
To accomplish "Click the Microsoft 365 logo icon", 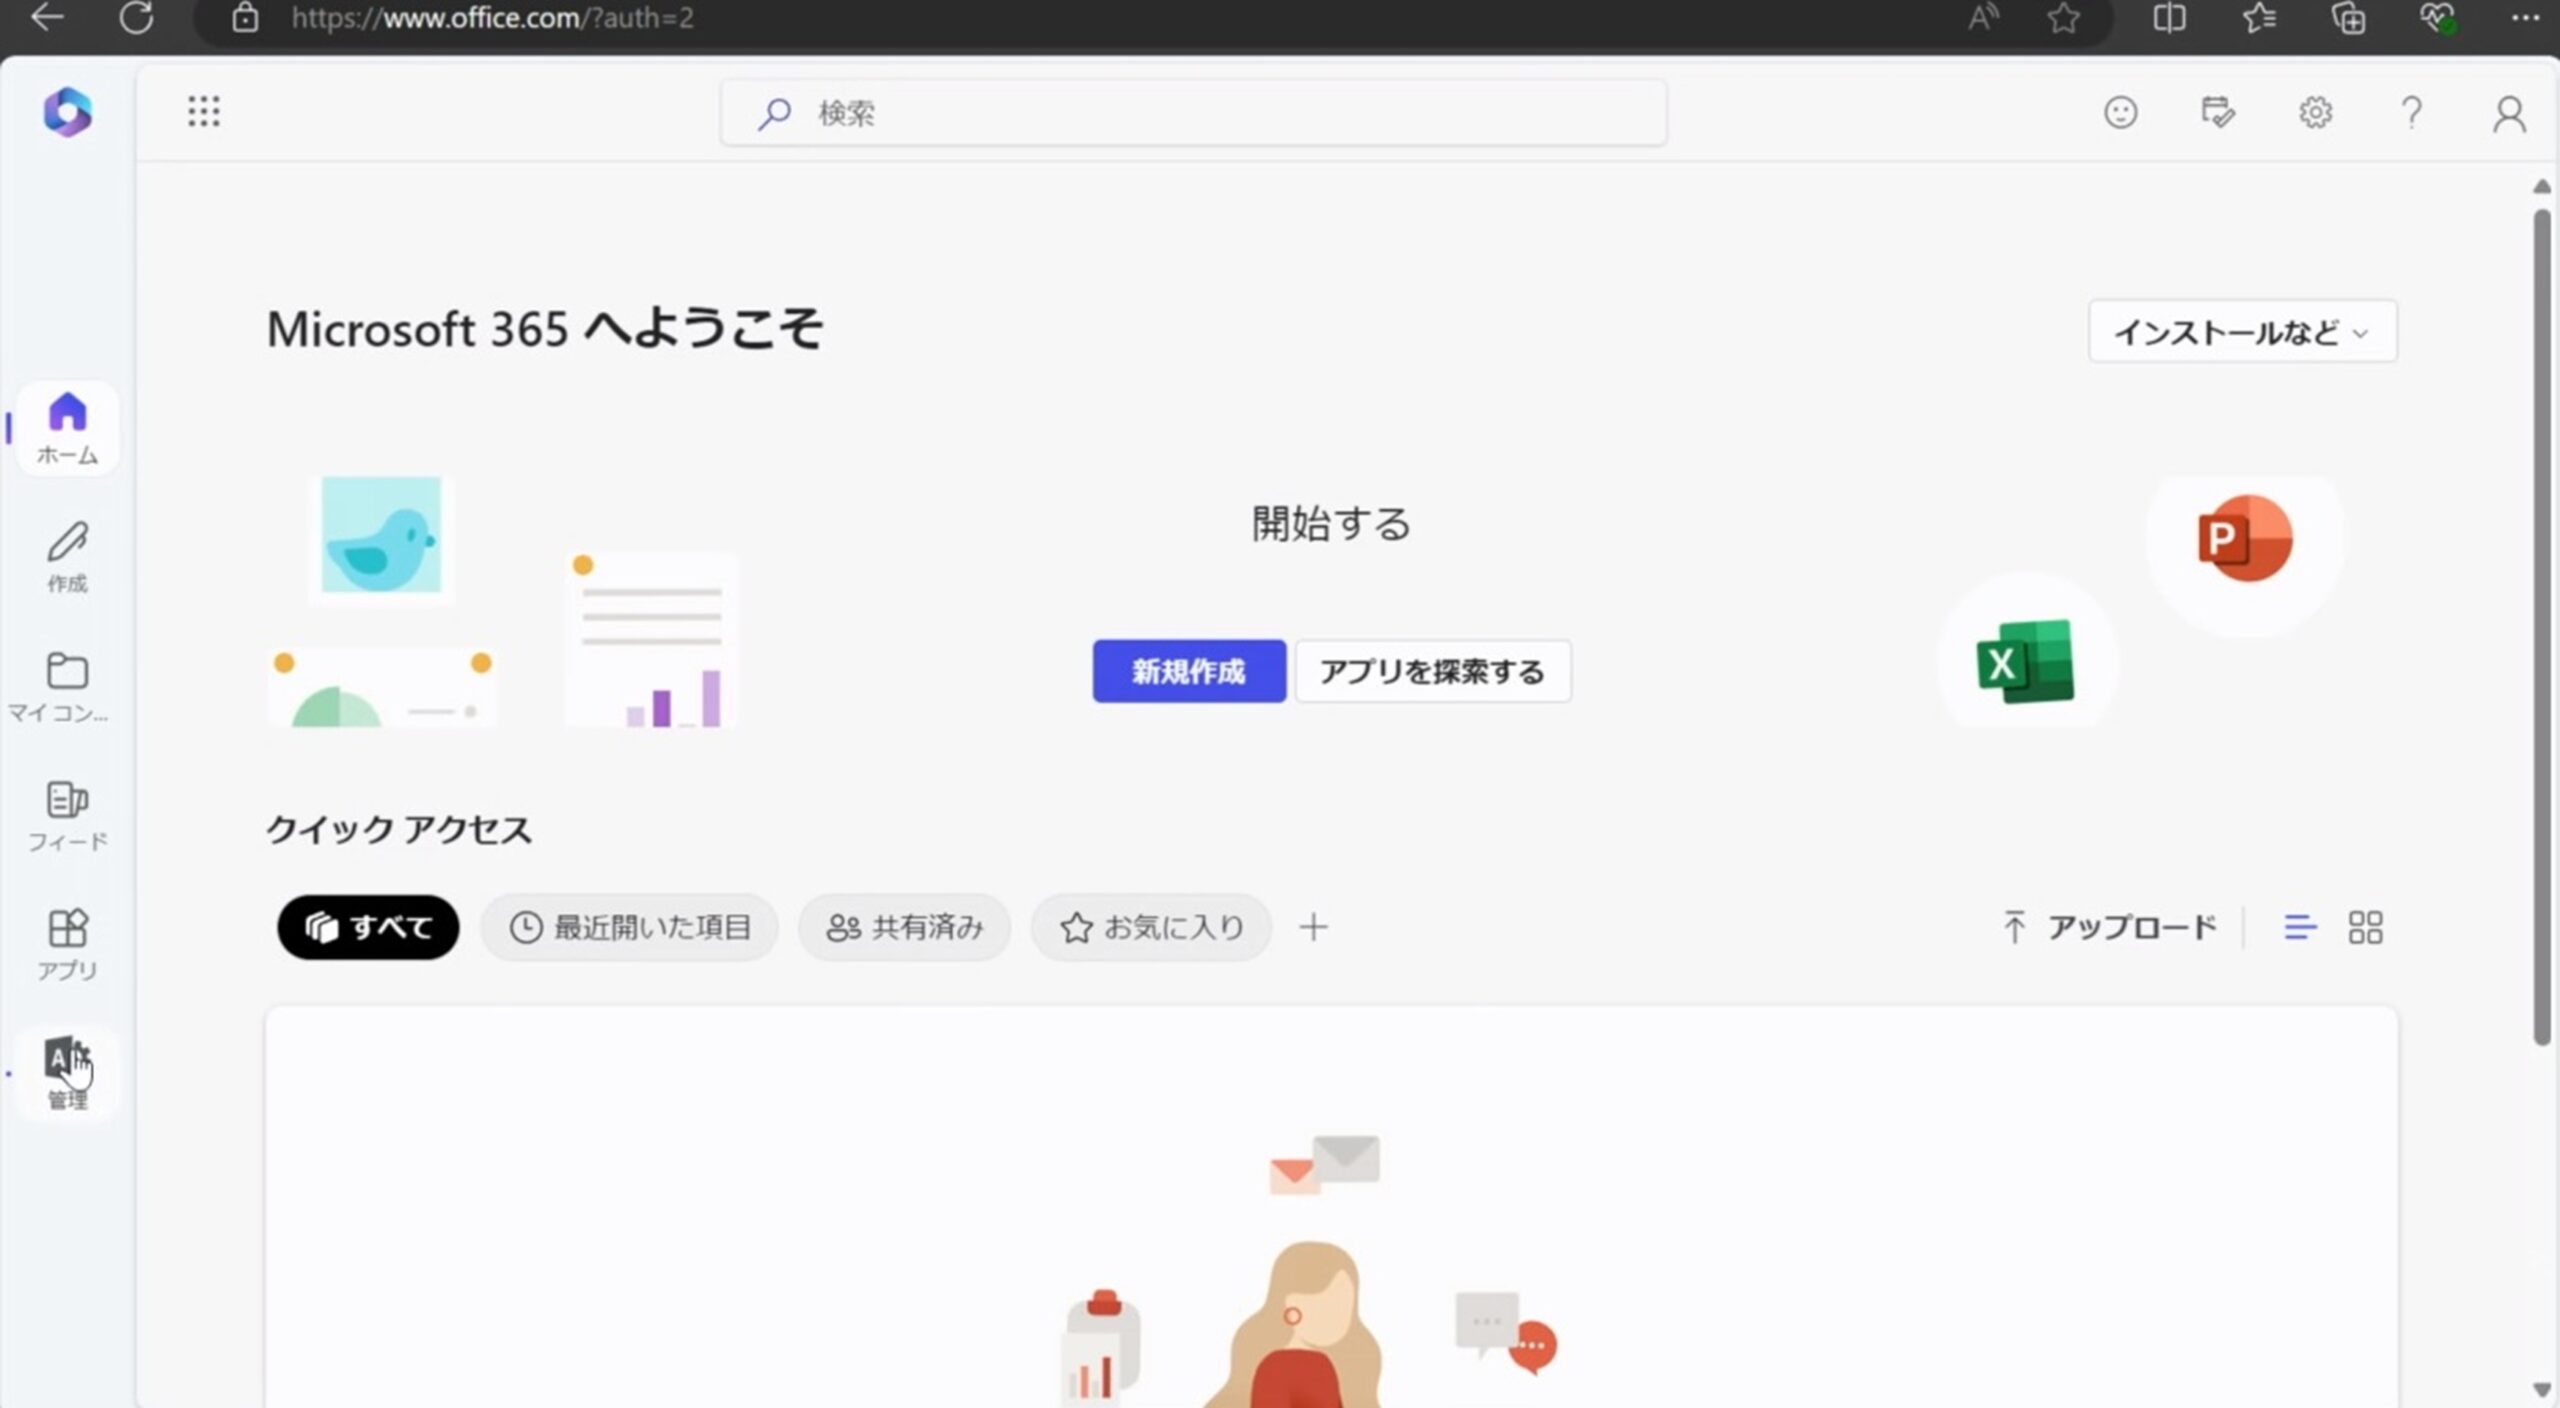I will (x=68, y=111).
